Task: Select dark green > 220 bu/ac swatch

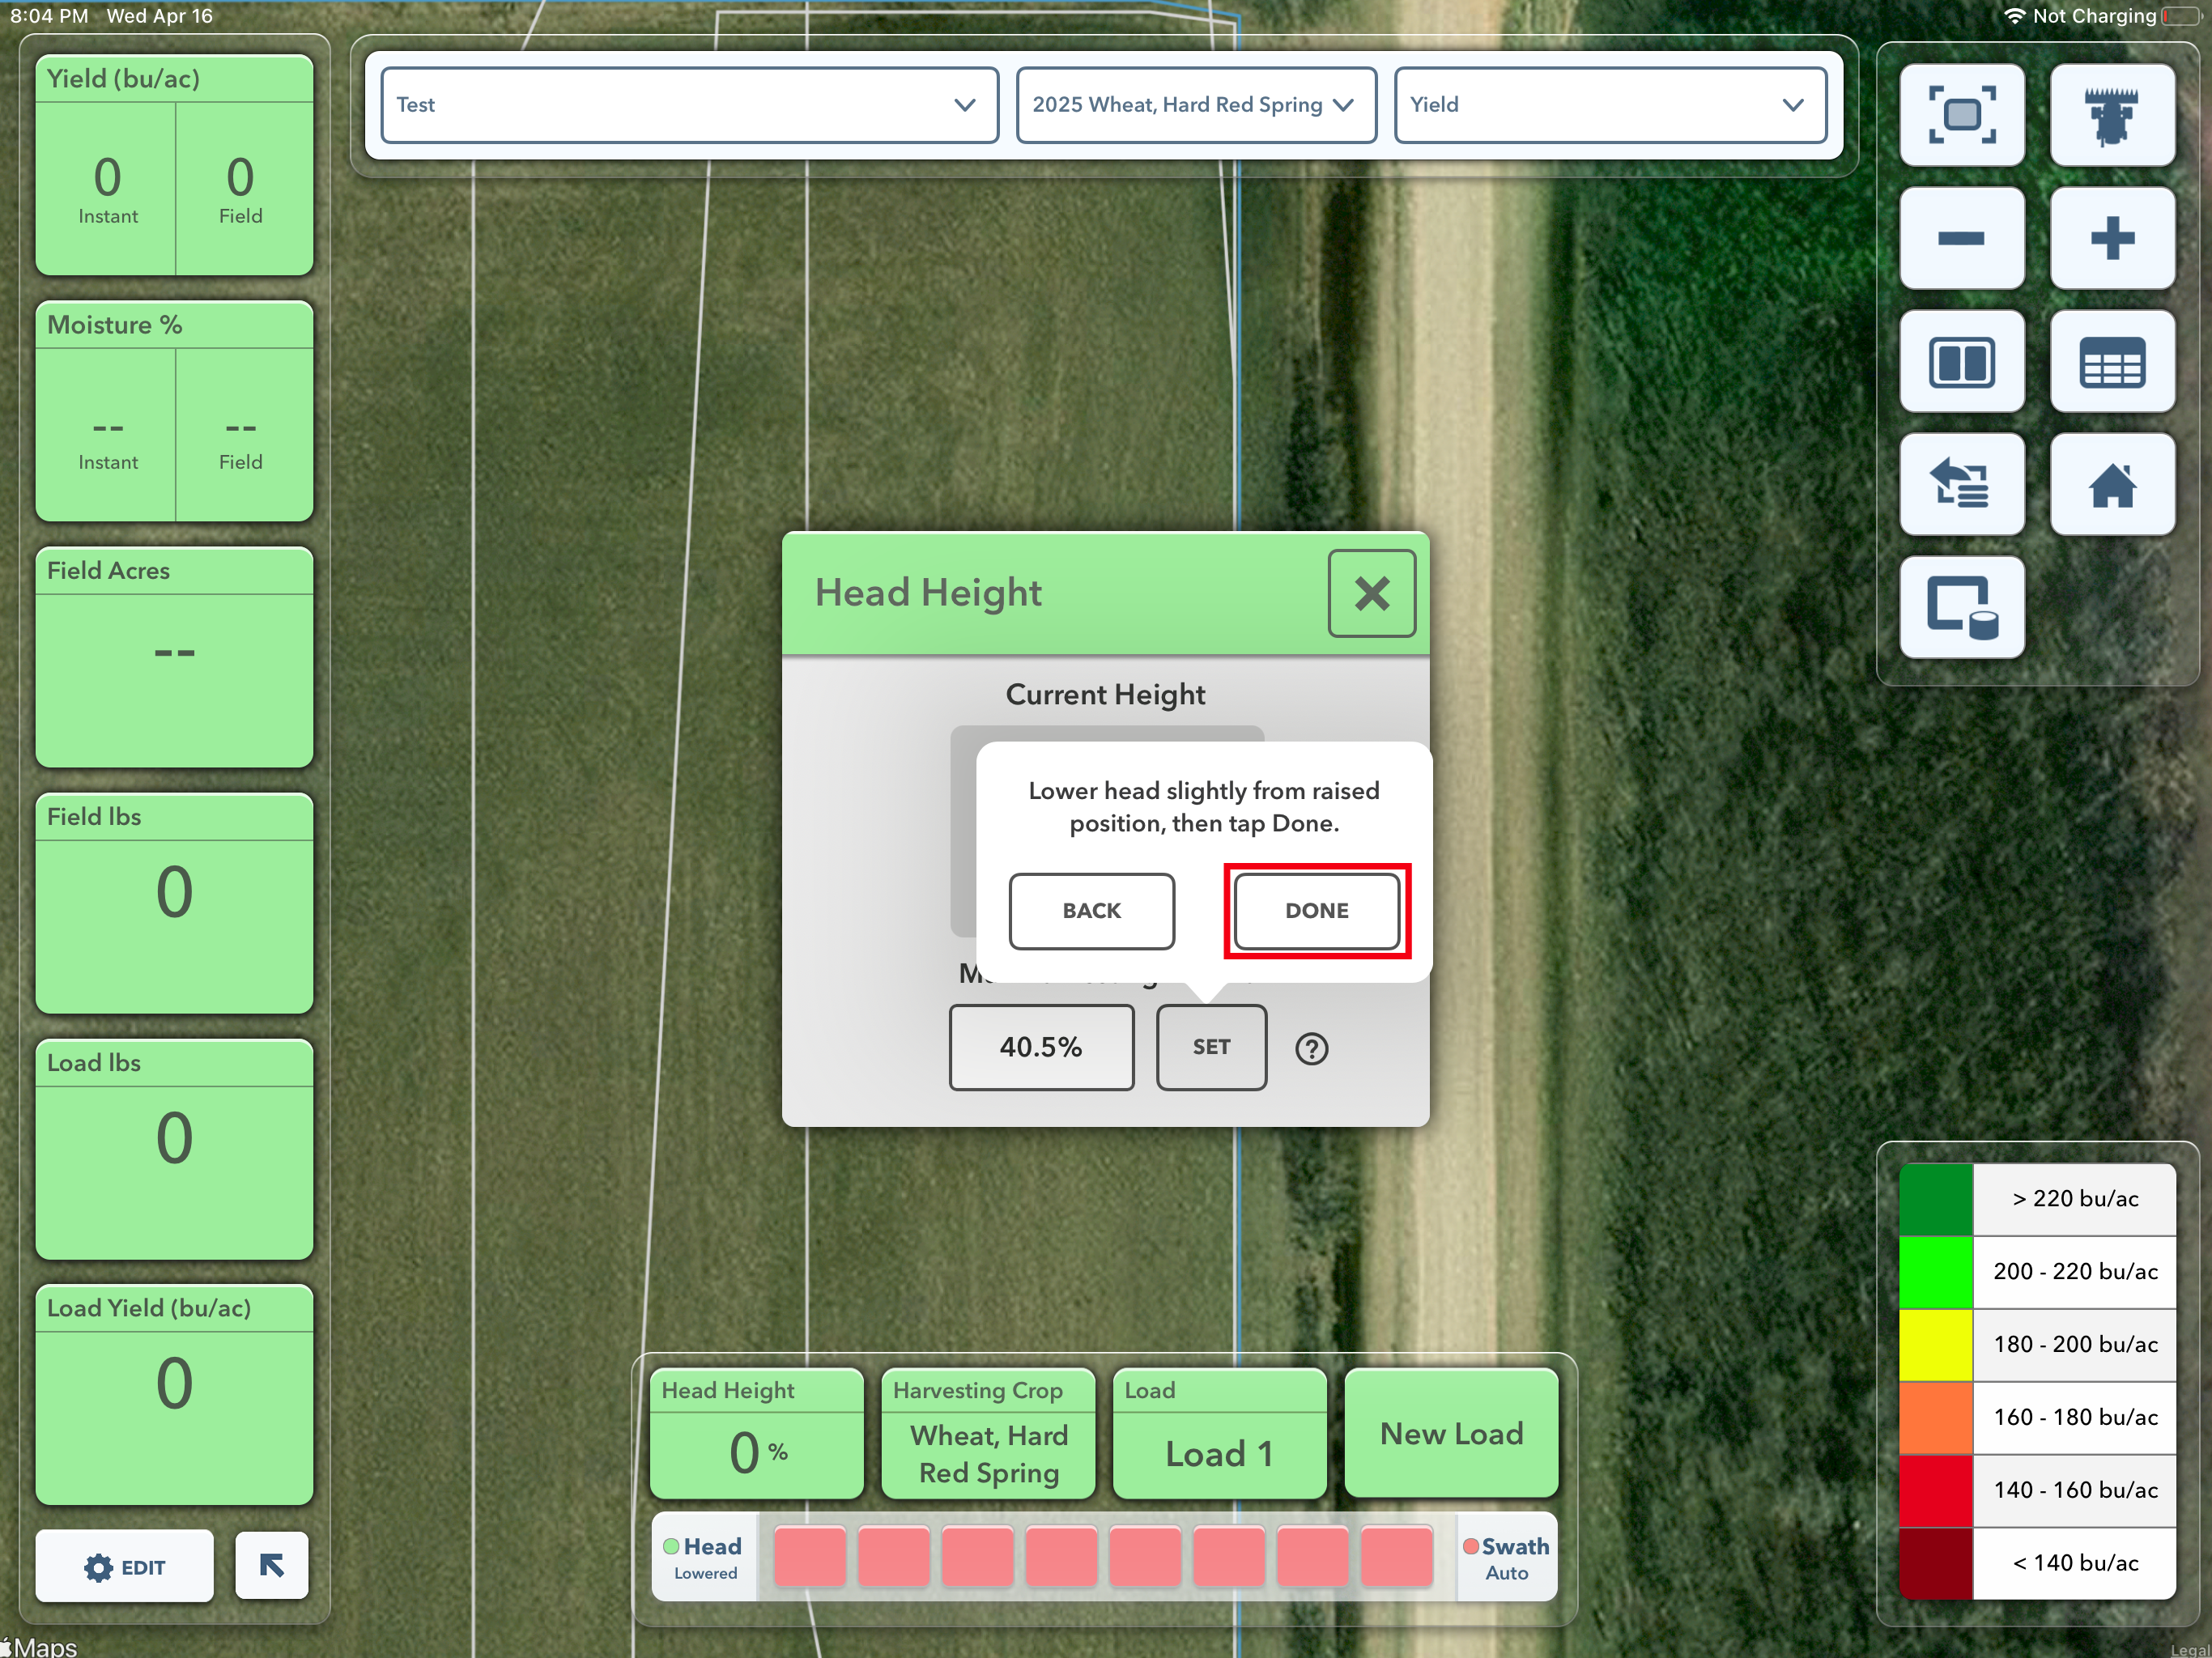Action: [x=1935, y=1198]
